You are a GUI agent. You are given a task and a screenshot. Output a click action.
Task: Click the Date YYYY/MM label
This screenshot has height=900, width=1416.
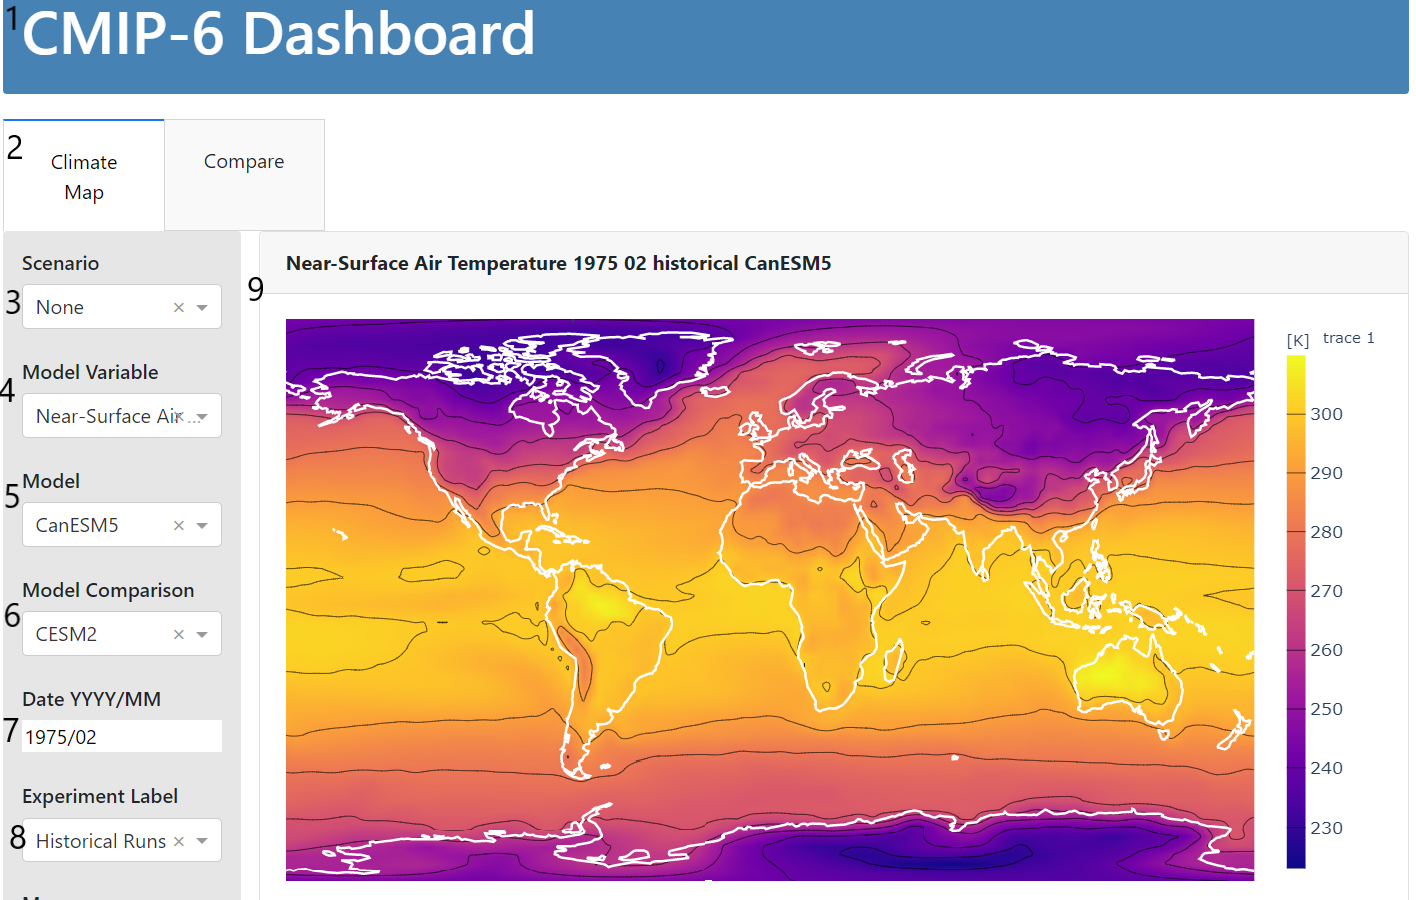click(92, 699)
